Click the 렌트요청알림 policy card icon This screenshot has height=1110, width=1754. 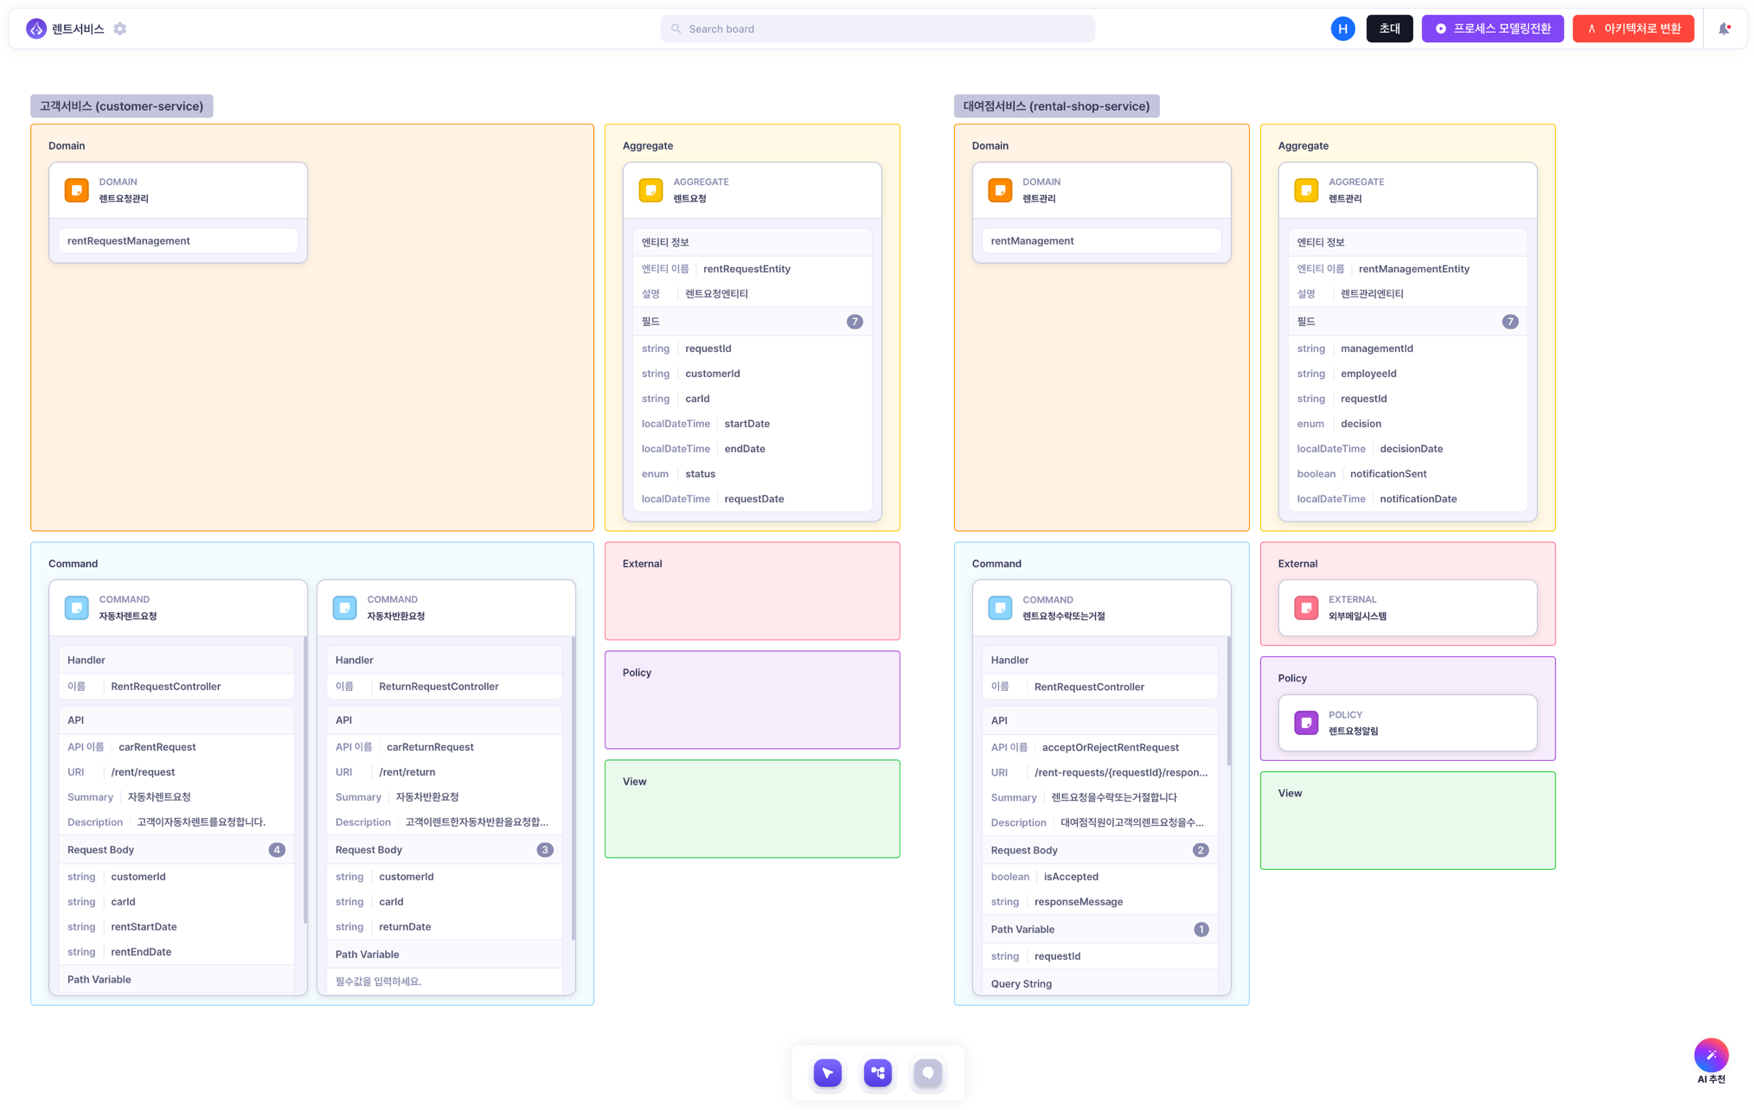coord(1306,723)
